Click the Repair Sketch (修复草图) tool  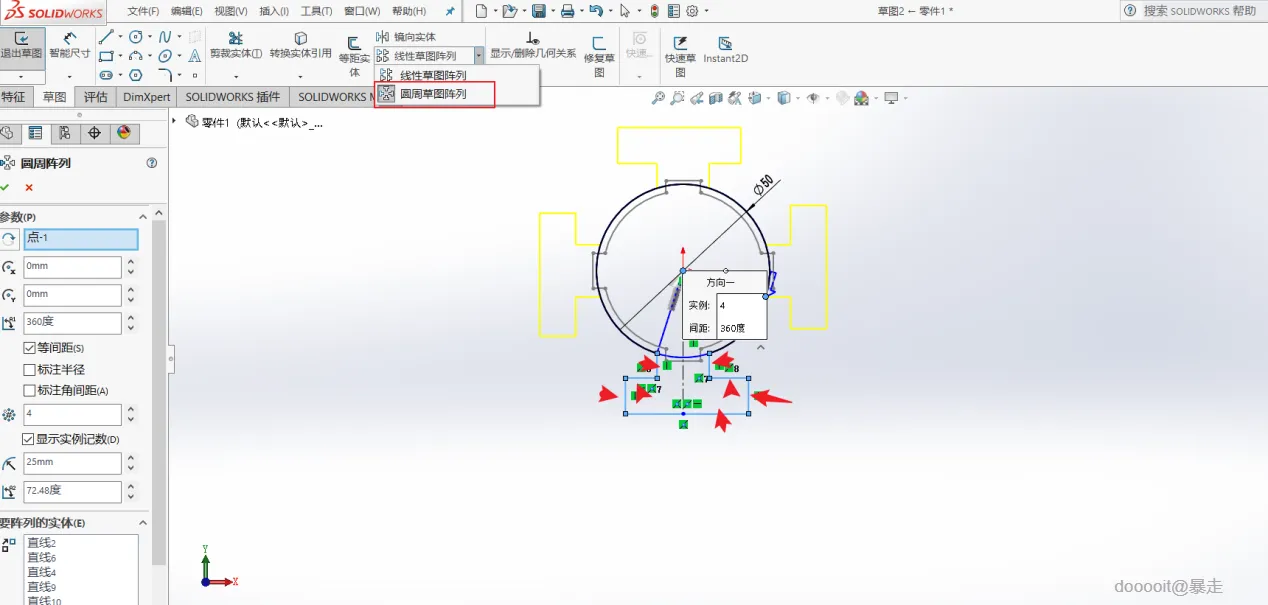pyautogui.click(x=599, y=57)
